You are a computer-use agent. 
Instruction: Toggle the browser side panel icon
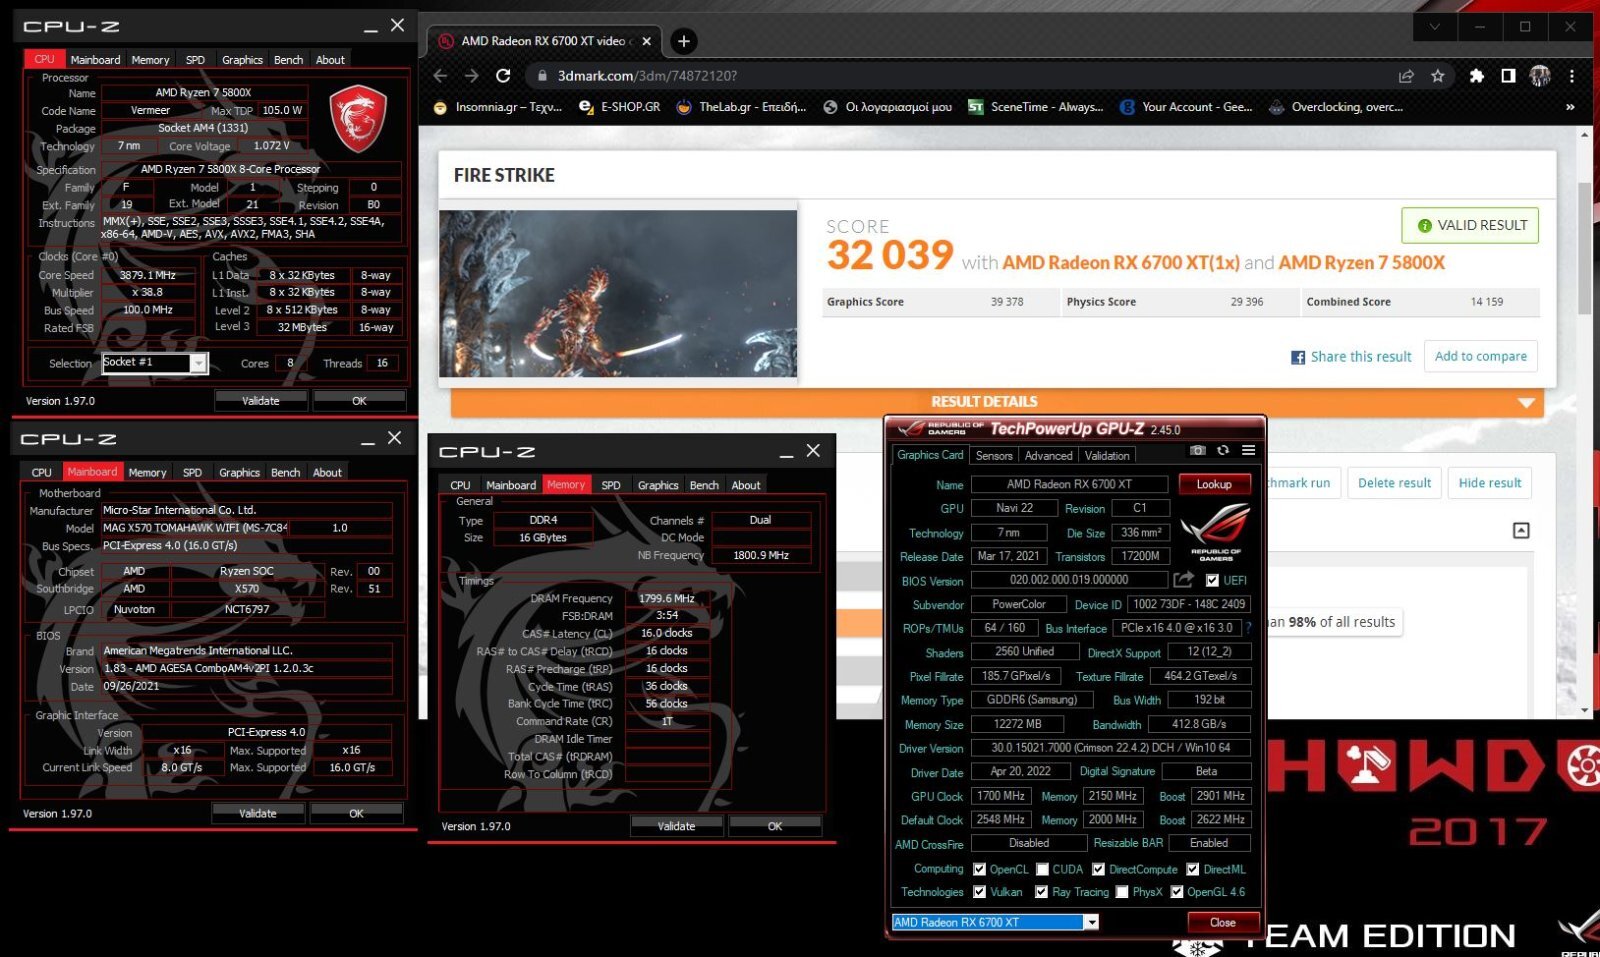[1508, 76]
